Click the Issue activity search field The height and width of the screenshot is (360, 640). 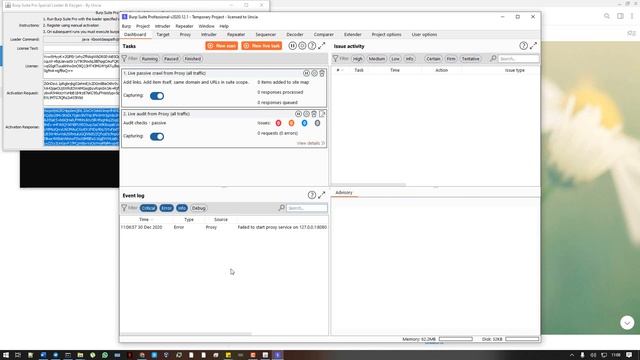[x=518, y=59]
